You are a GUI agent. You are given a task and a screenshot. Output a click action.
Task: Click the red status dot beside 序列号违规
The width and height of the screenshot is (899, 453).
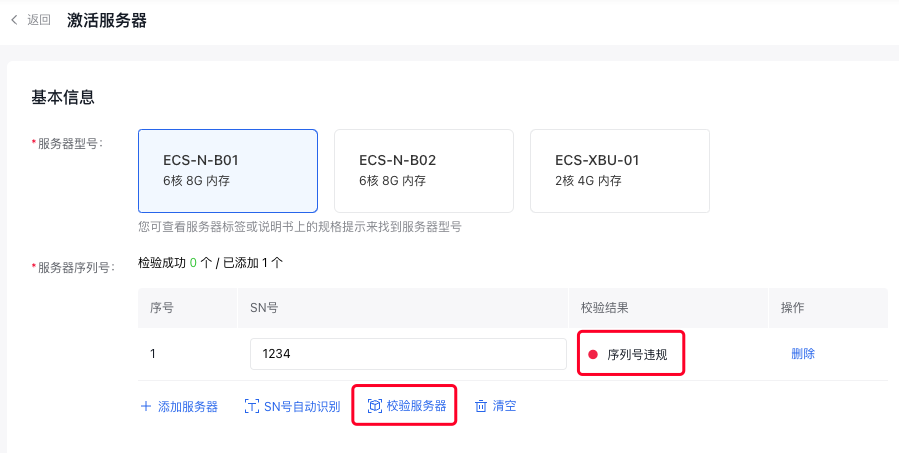(x=593, y=354)
